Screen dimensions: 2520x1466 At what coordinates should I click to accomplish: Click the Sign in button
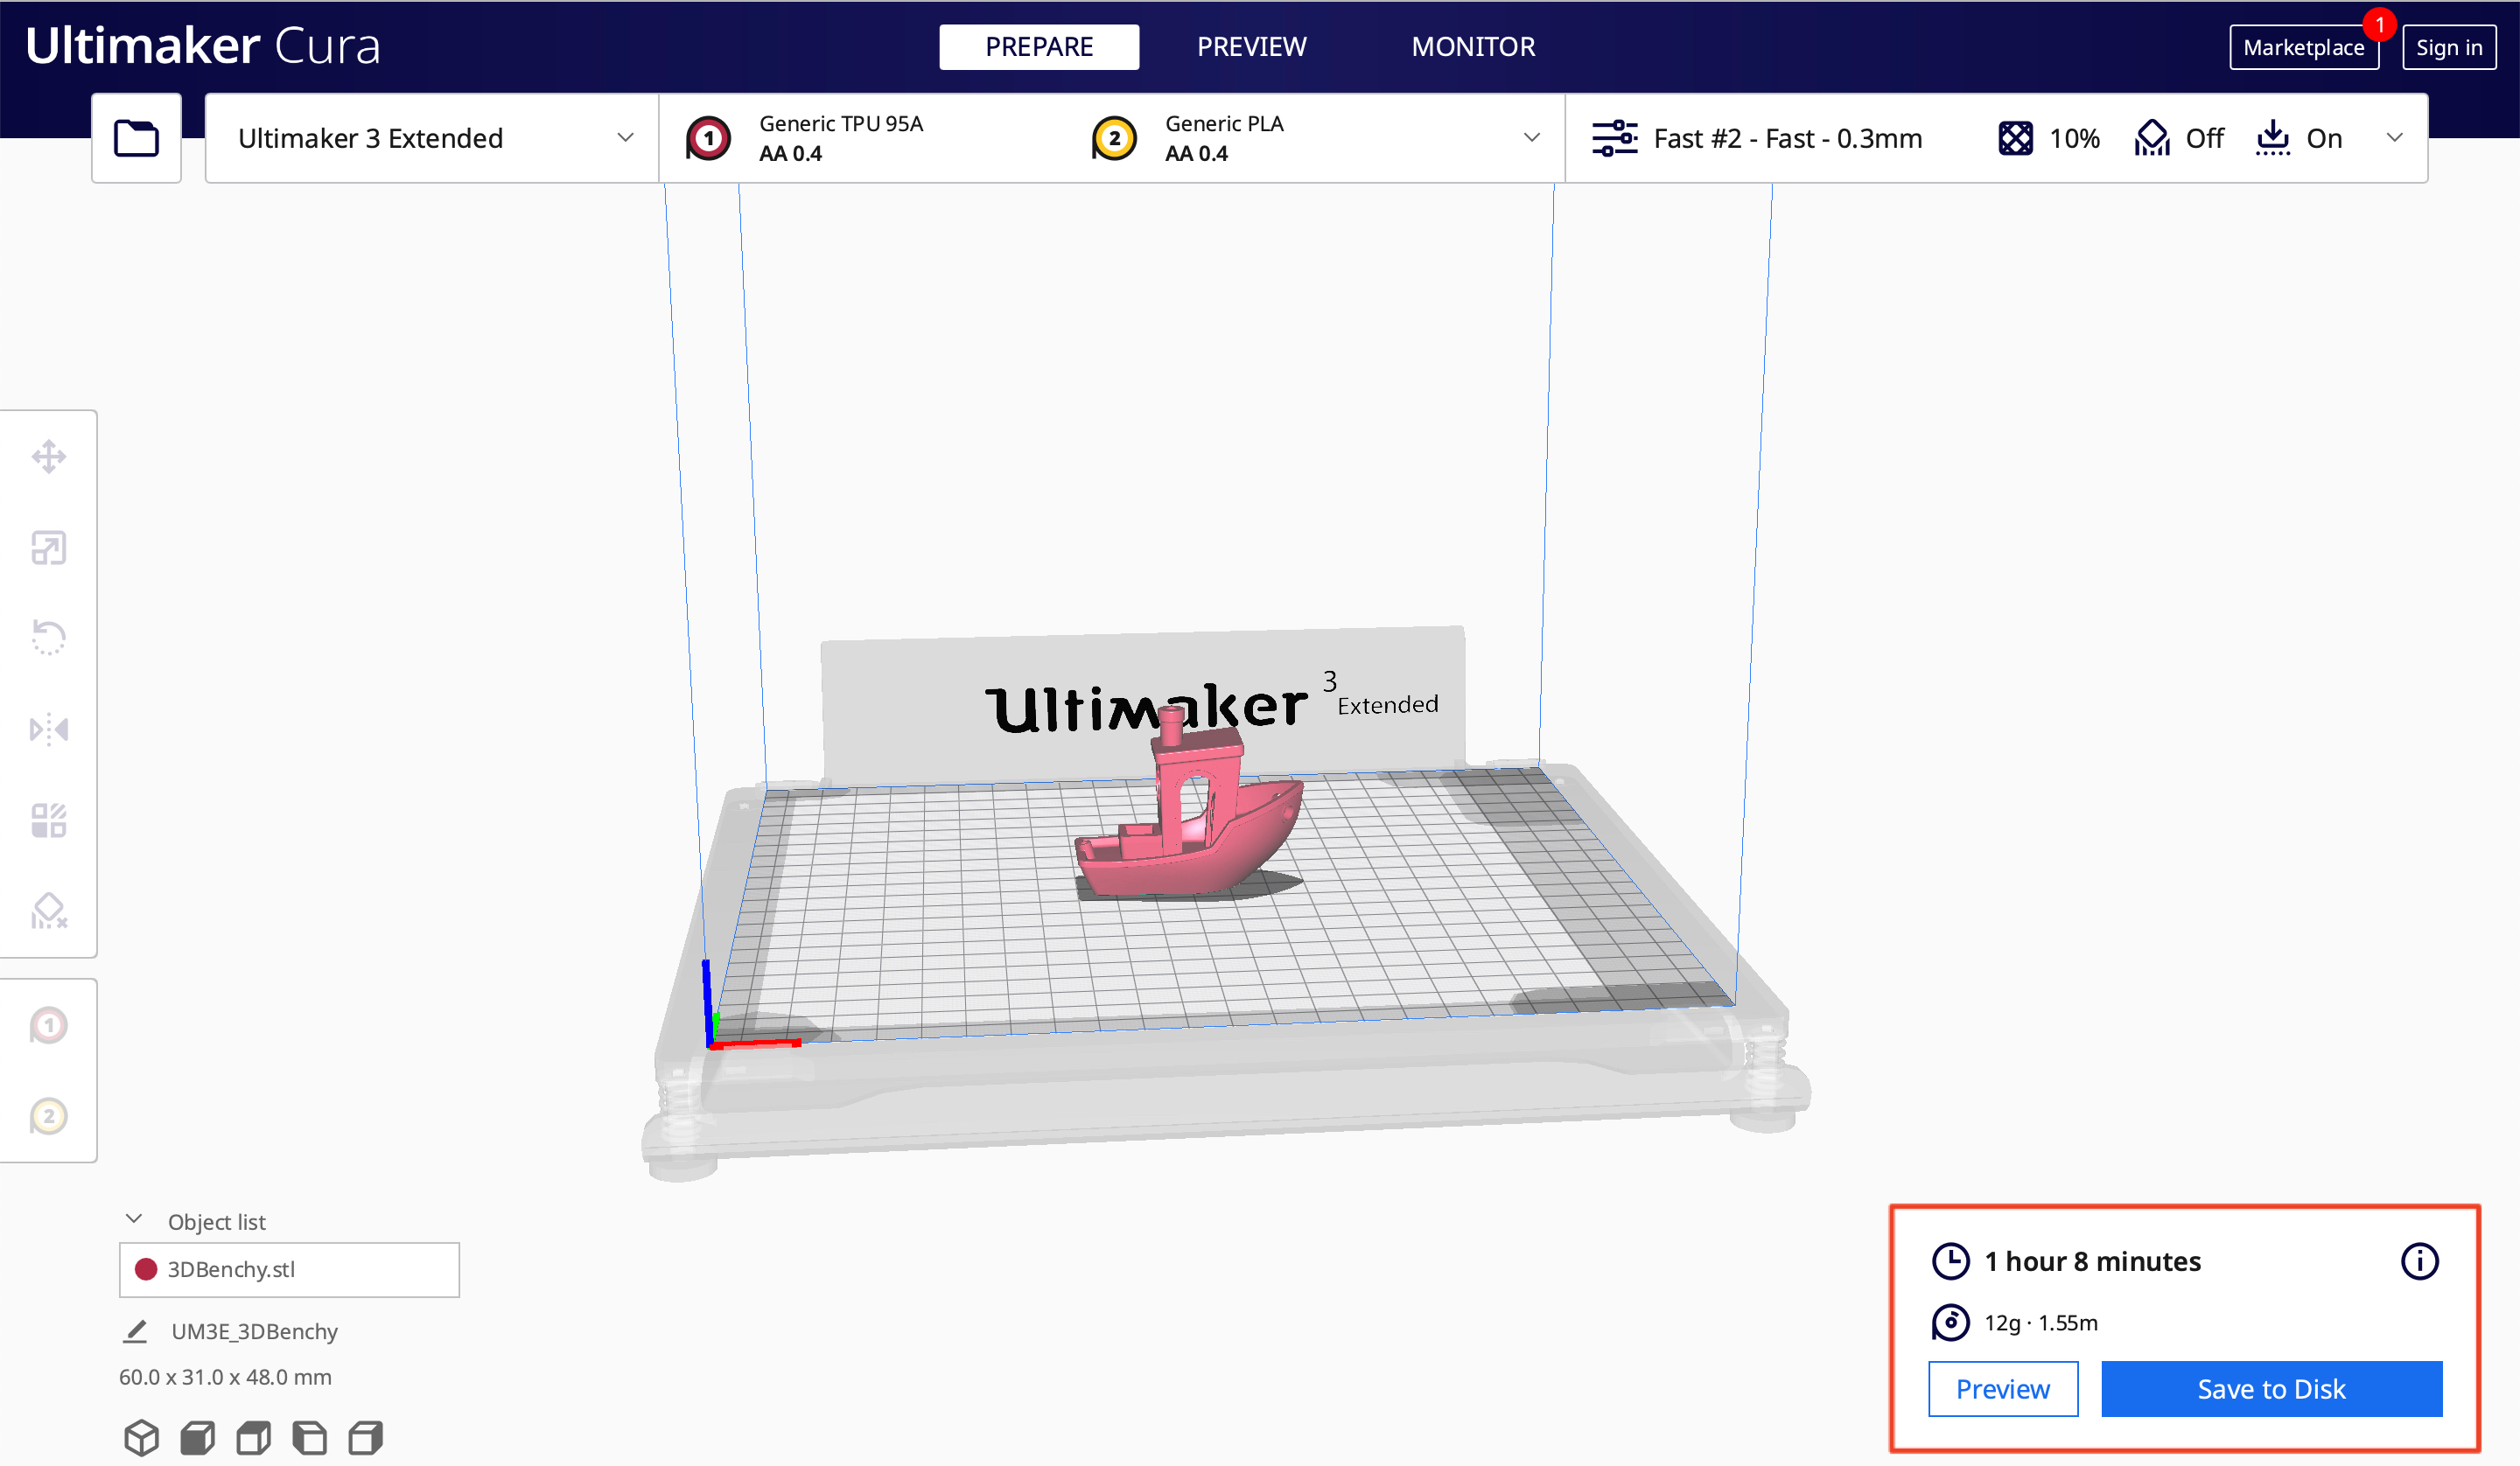click(2448, 47)
